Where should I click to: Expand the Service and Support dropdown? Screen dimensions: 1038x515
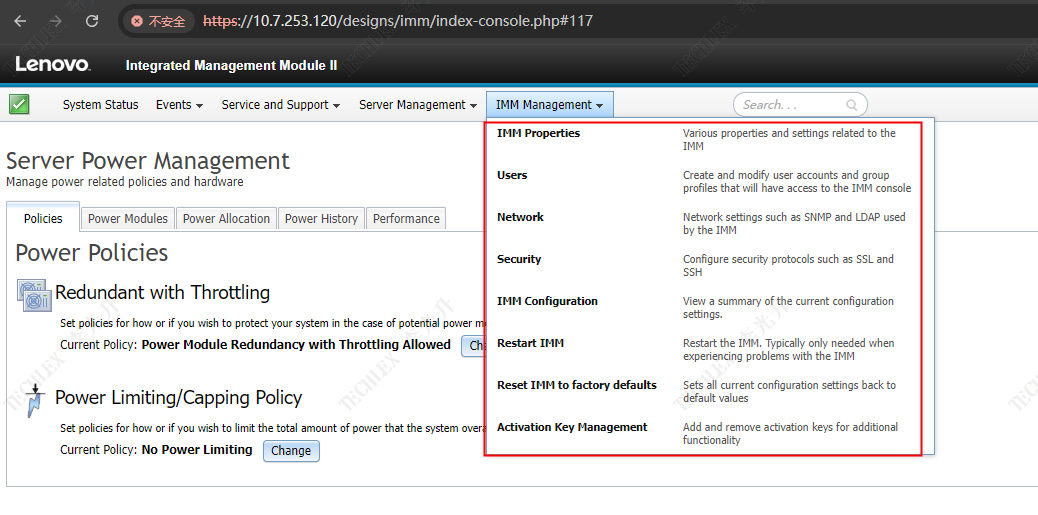pyautogui.click(x=281, y=105)
